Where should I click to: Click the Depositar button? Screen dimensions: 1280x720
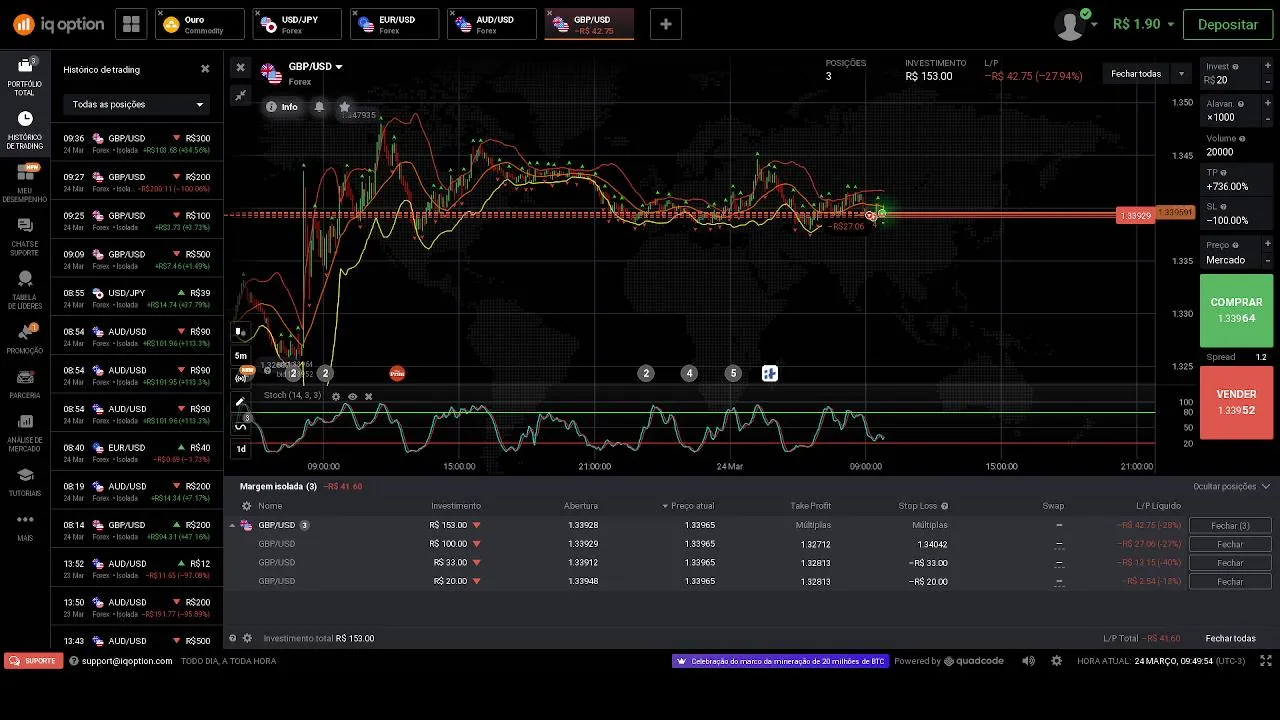click(x=1228, y=24)
